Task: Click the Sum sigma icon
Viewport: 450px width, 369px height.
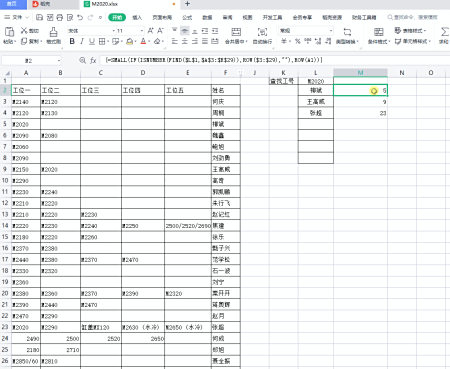Action: coord(444,32)
